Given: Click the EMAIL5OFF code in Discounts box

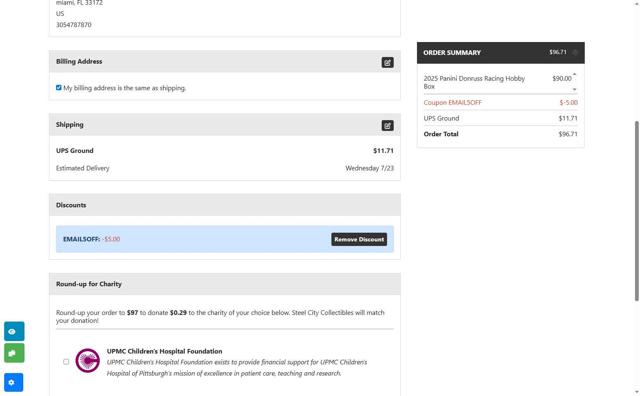Looking at the screenshot, I should (81, 239).
